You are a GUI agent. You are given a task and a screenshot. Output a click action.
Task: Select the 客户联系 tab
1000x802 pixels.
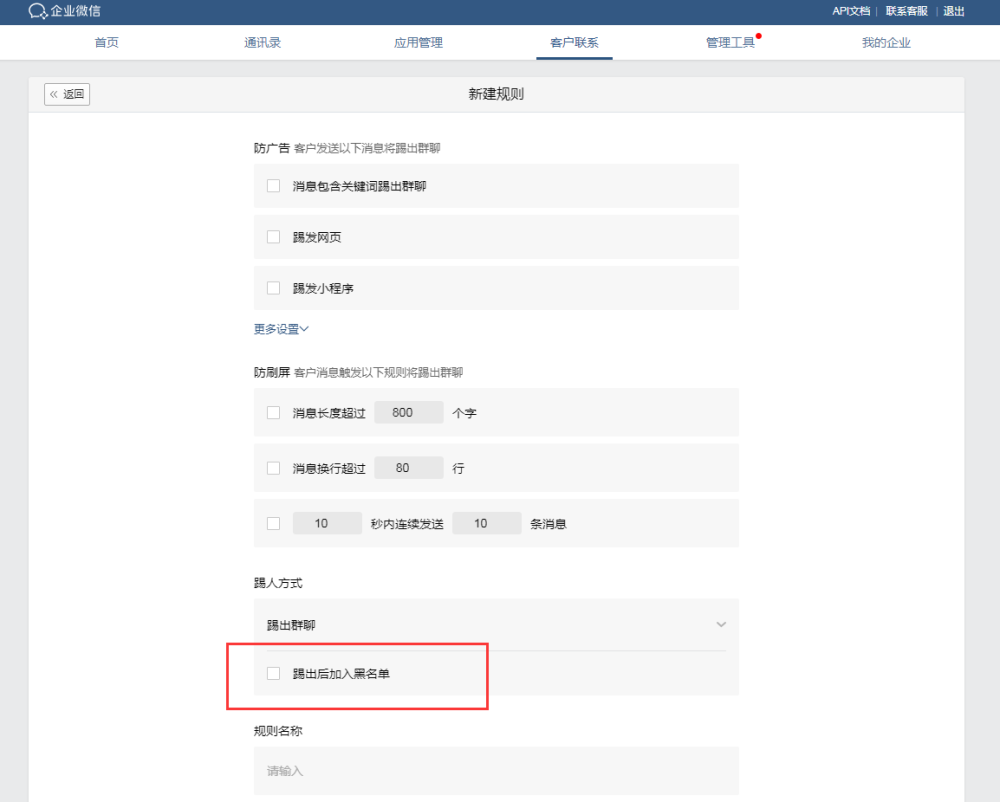pos(574,43)
